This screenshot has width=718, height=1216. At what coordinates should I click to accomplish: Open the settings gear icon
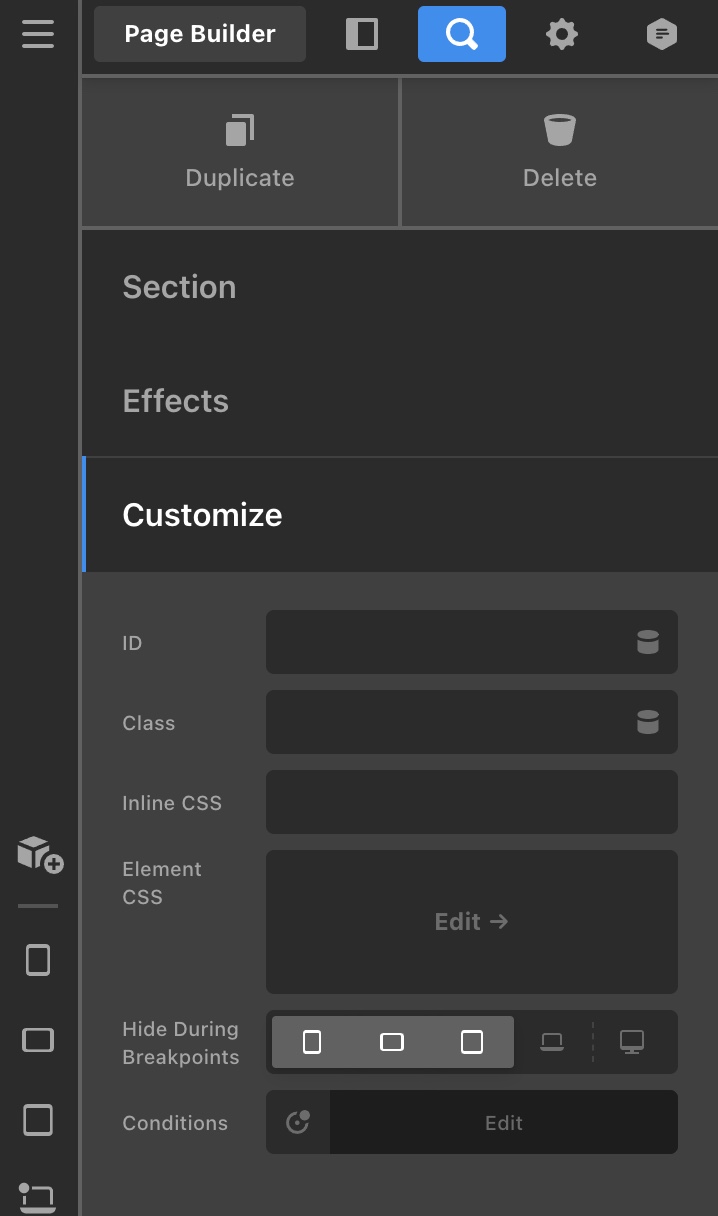562,34
